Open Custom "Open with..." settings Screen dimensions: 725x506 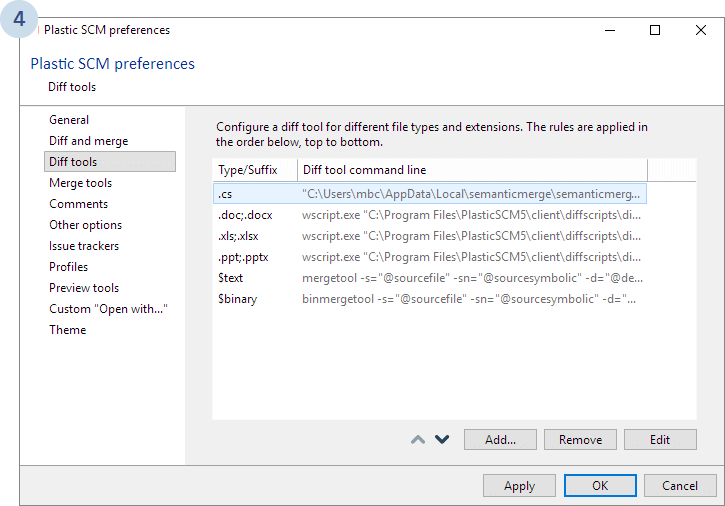pyautogui.click(x=108, y=309)
